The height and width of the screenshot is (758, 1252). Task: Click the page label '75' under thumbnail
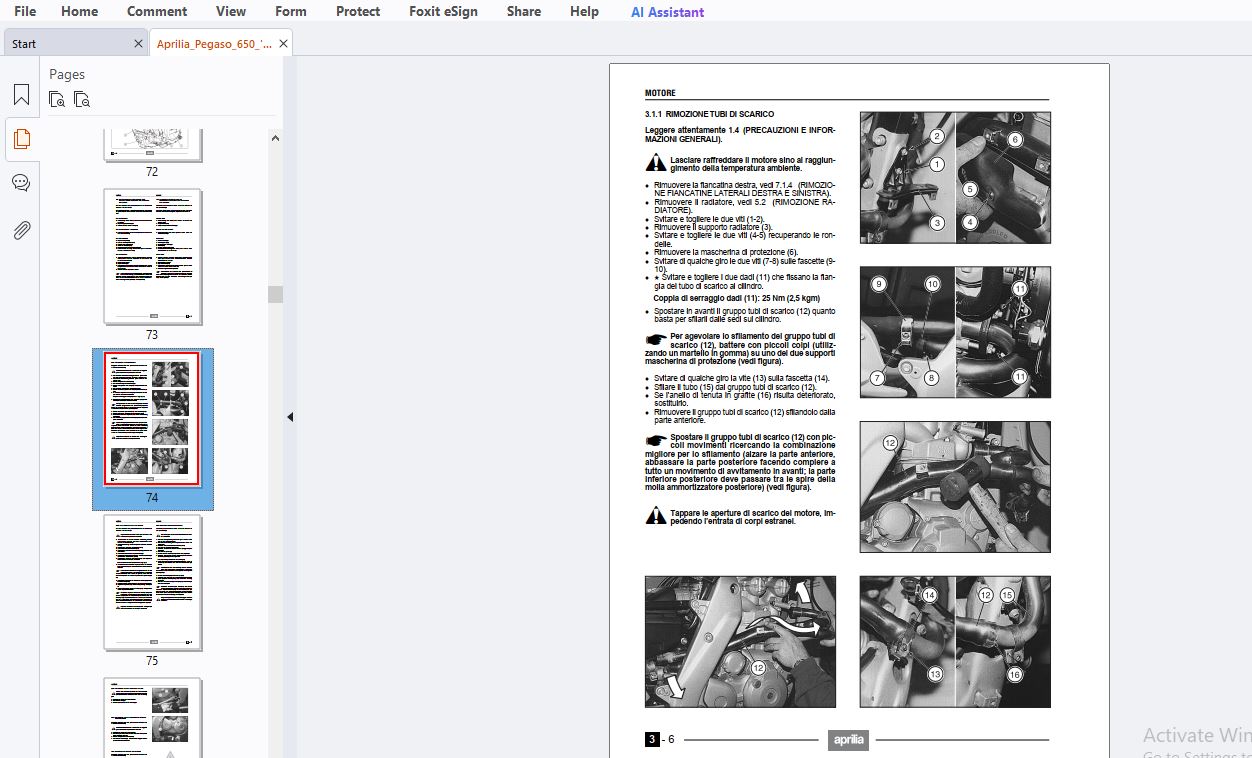point(152,661)
